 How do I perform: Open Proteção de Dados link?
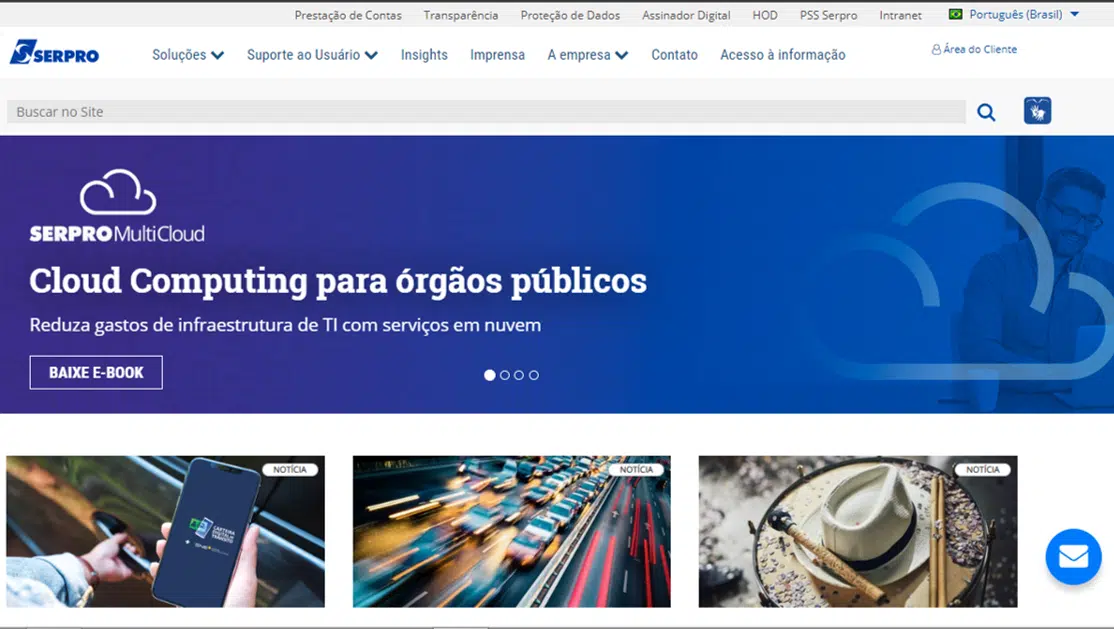pyautogui.click(x=570, y=15)
